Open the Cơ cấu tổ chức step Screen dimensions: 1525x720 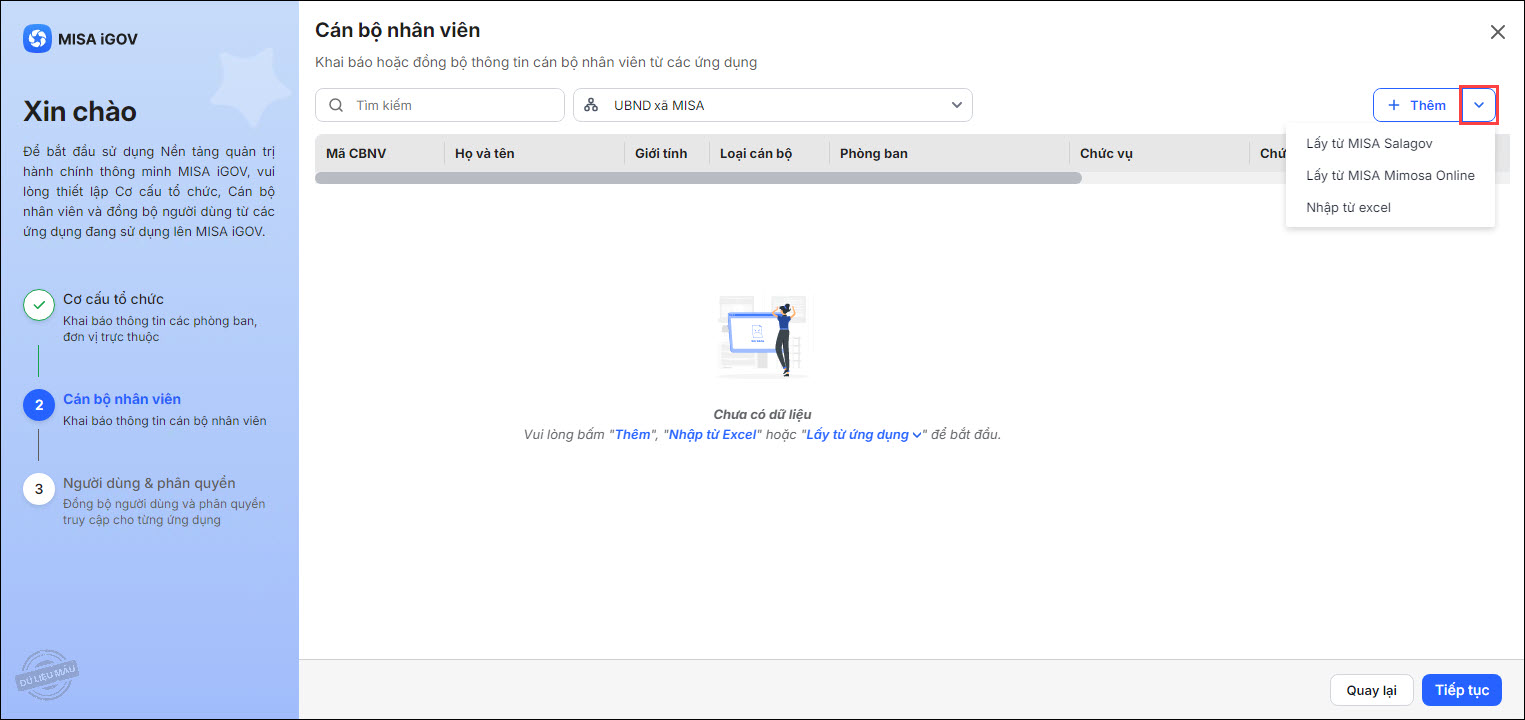(x=113, y=299)
